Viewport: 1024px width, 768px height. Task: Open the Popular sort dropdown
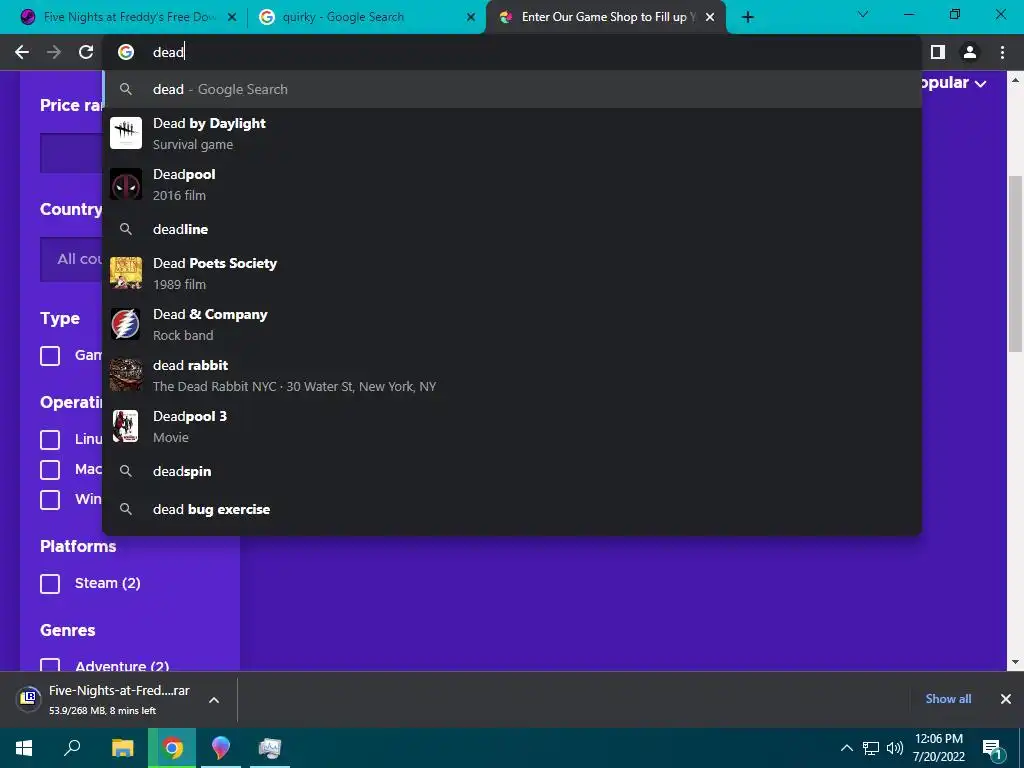pos(955,83)
